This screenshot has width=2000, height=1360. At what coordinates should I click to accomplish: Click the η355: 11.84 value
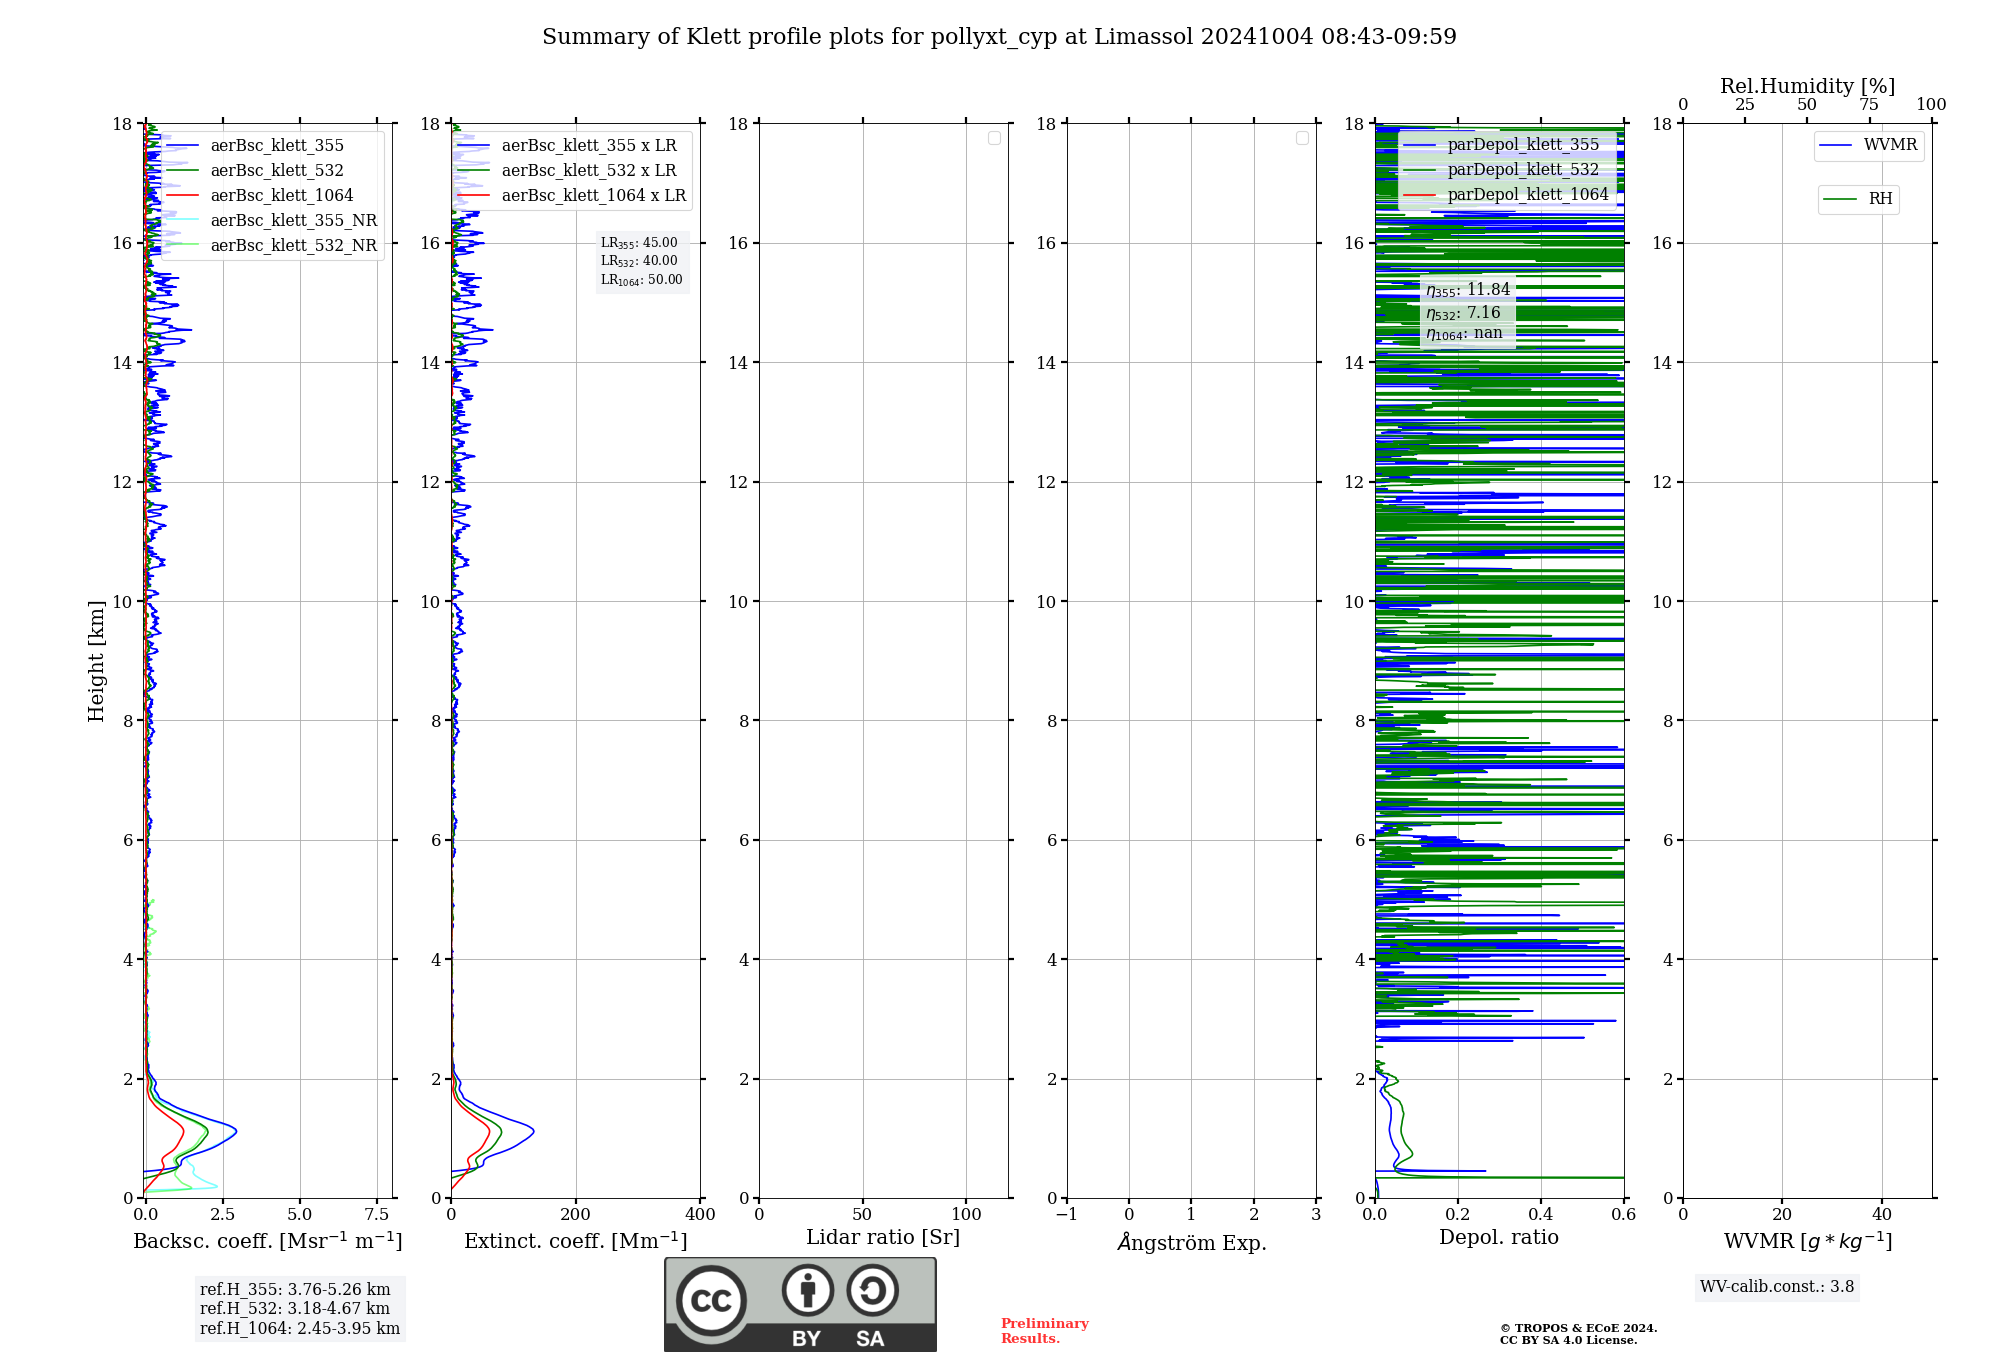(1468, 290)
